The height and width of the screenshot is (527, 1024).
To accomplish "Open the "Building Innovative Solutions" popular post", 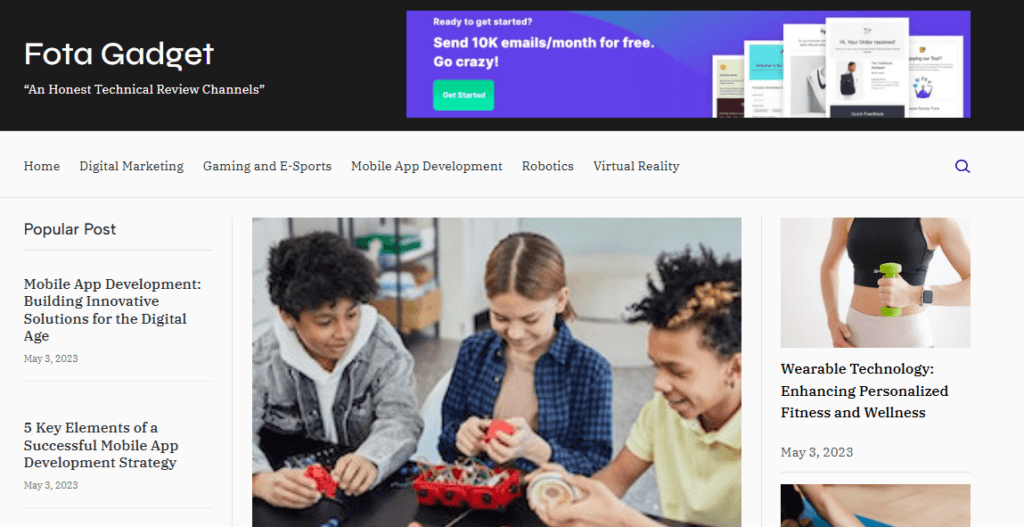I will [x=112, y=310].
